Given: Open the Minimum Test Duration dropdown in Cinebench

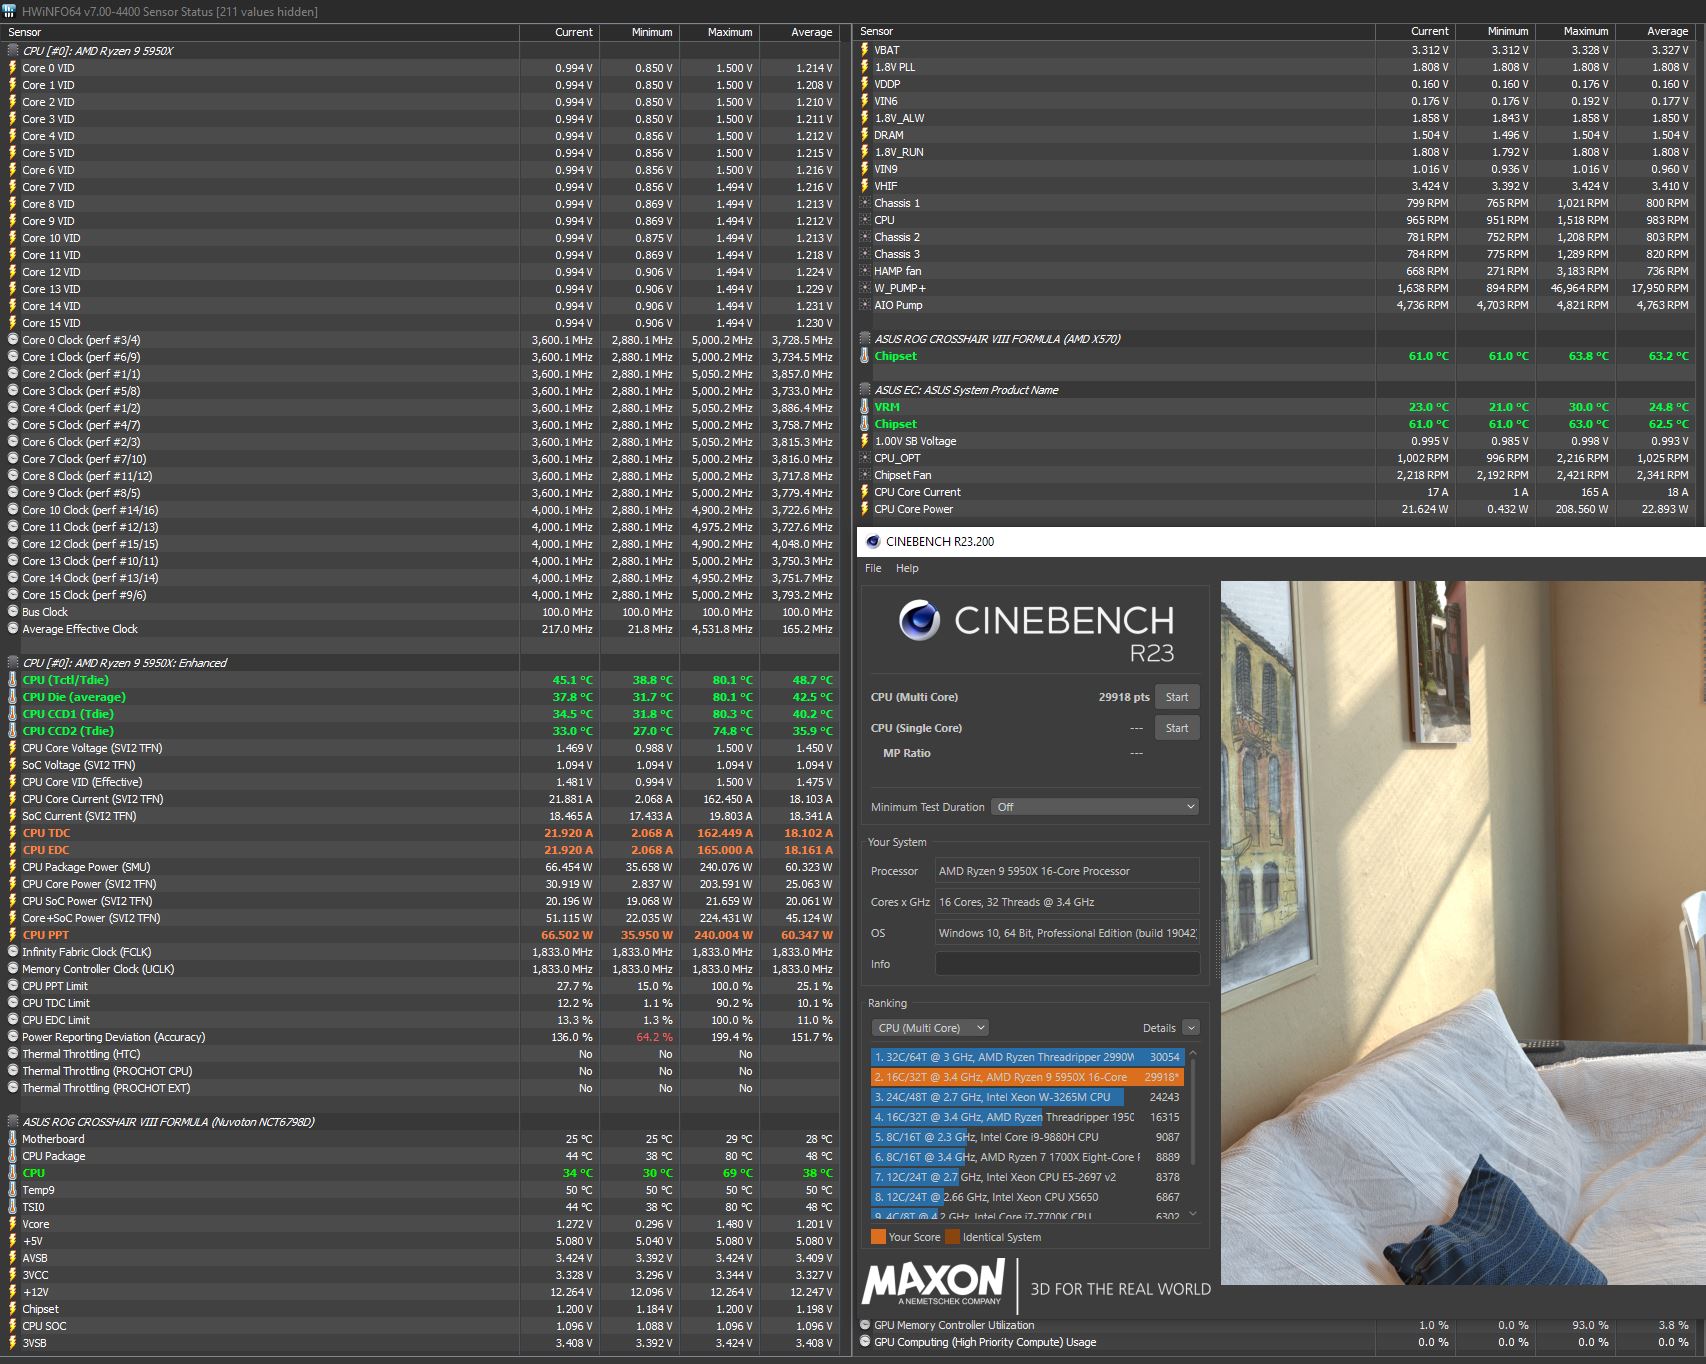Looking at the screenshot, I should (1096, 807).
